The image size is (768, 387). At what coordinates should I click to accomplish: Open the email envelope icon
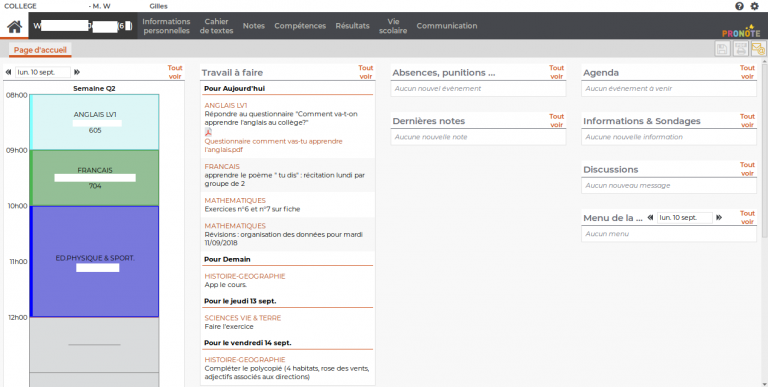click(x=758, y=48)
